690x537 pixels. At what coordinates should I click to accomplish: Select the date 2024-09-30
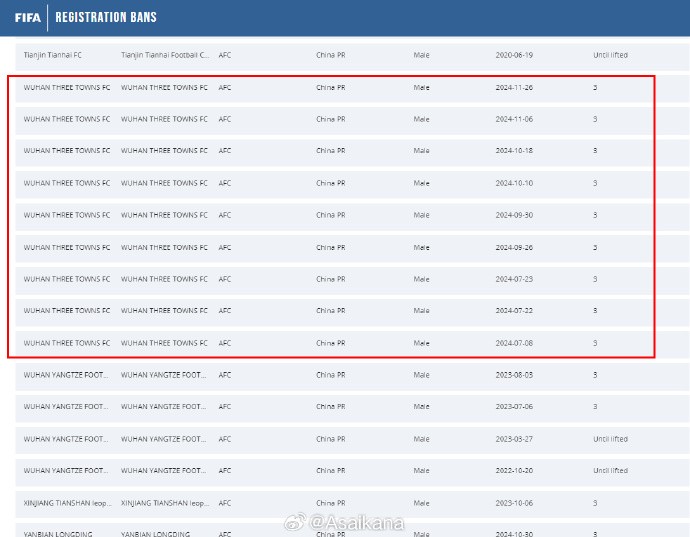point(514,215)
